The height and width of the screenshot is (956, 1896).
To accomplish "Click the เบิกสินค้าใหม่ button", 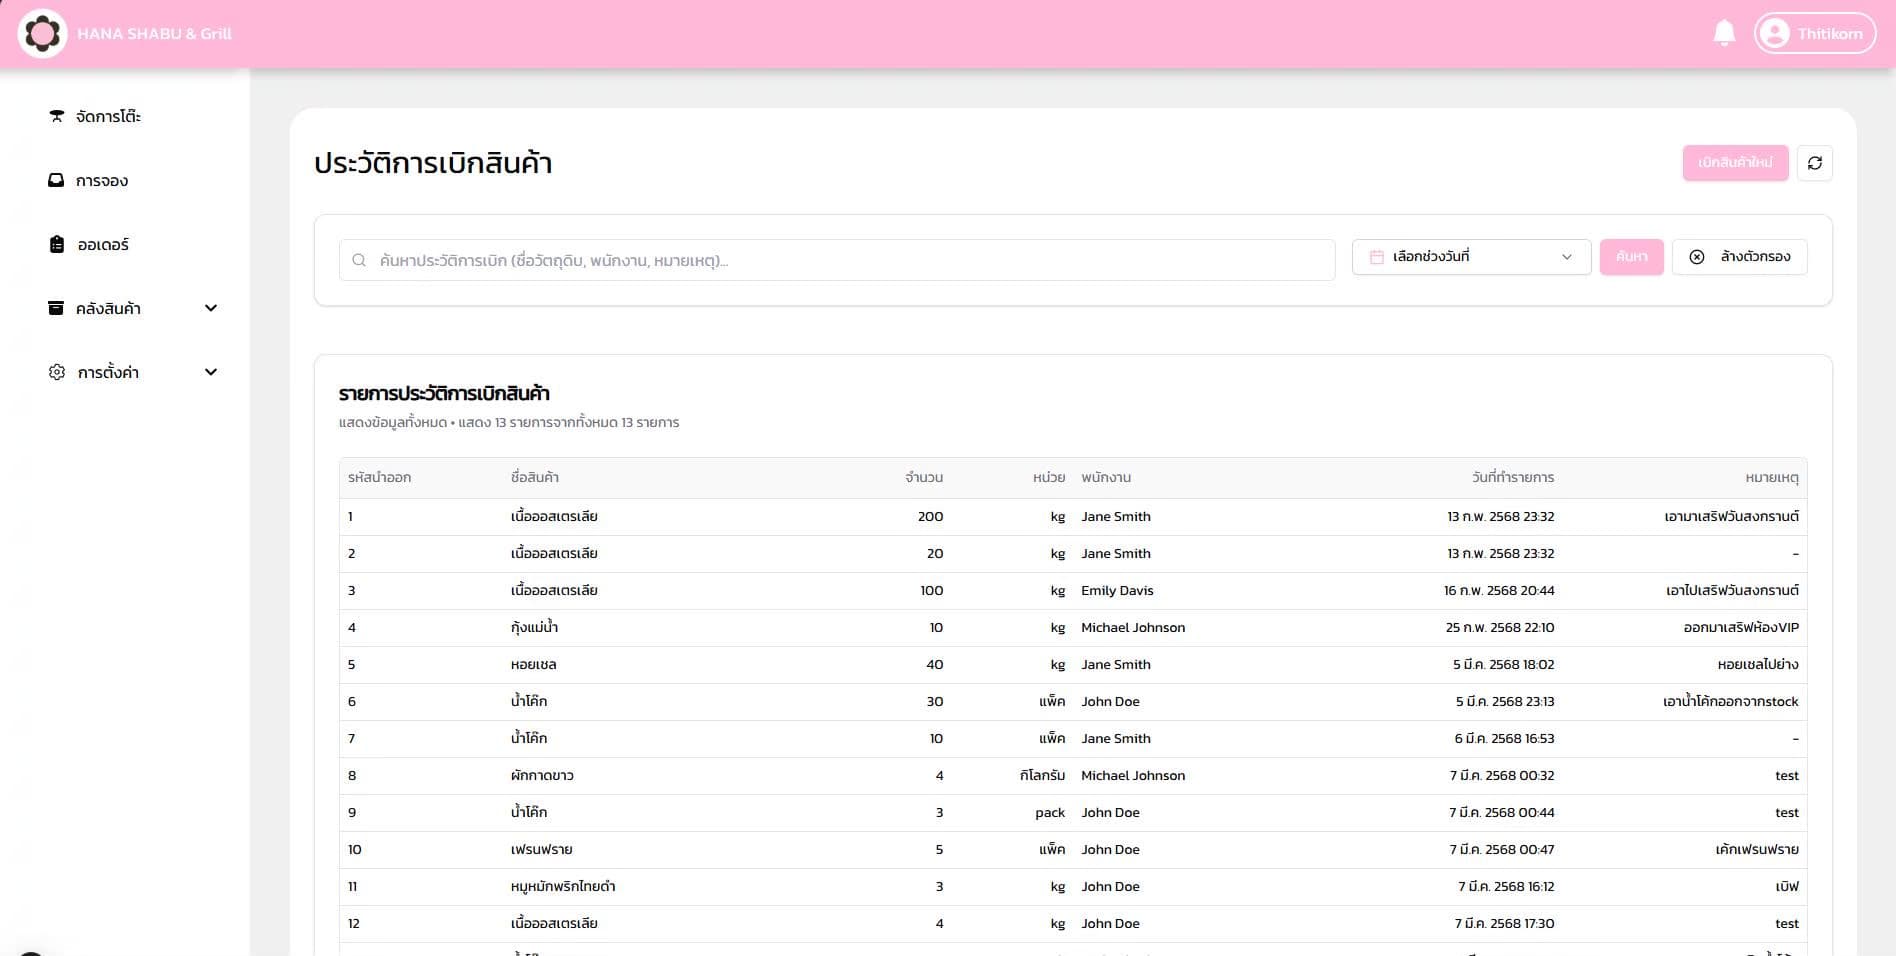I will point(1735,163).
